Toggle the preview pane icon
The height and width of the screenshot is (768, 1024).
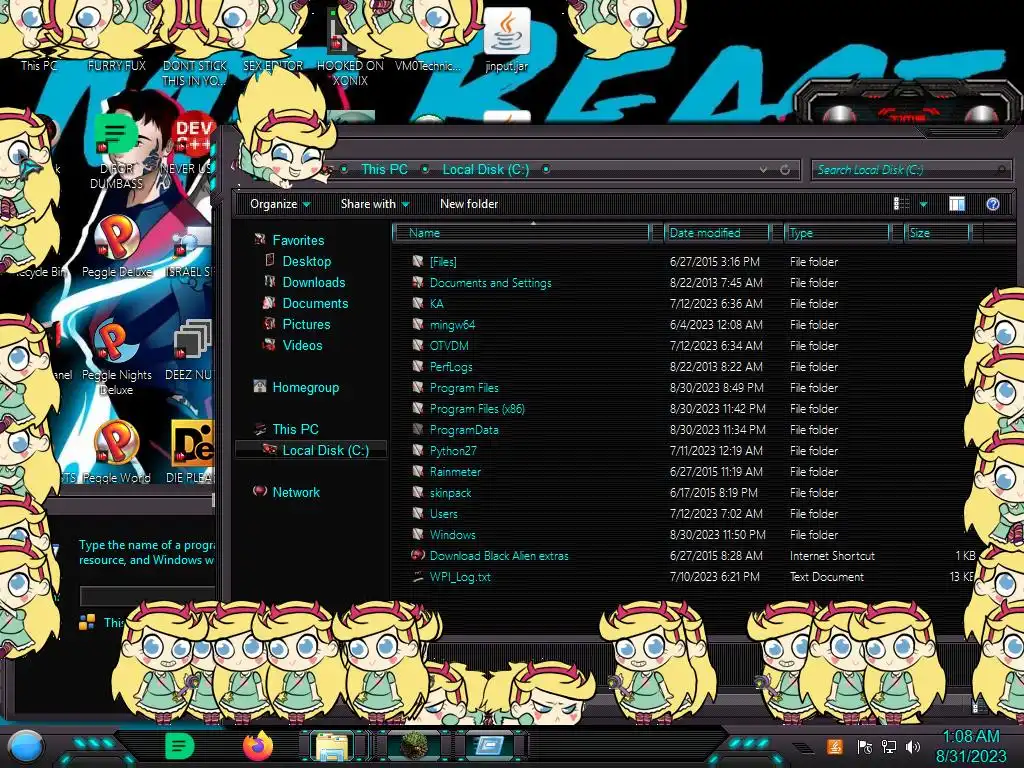click(x=957, y=204)
